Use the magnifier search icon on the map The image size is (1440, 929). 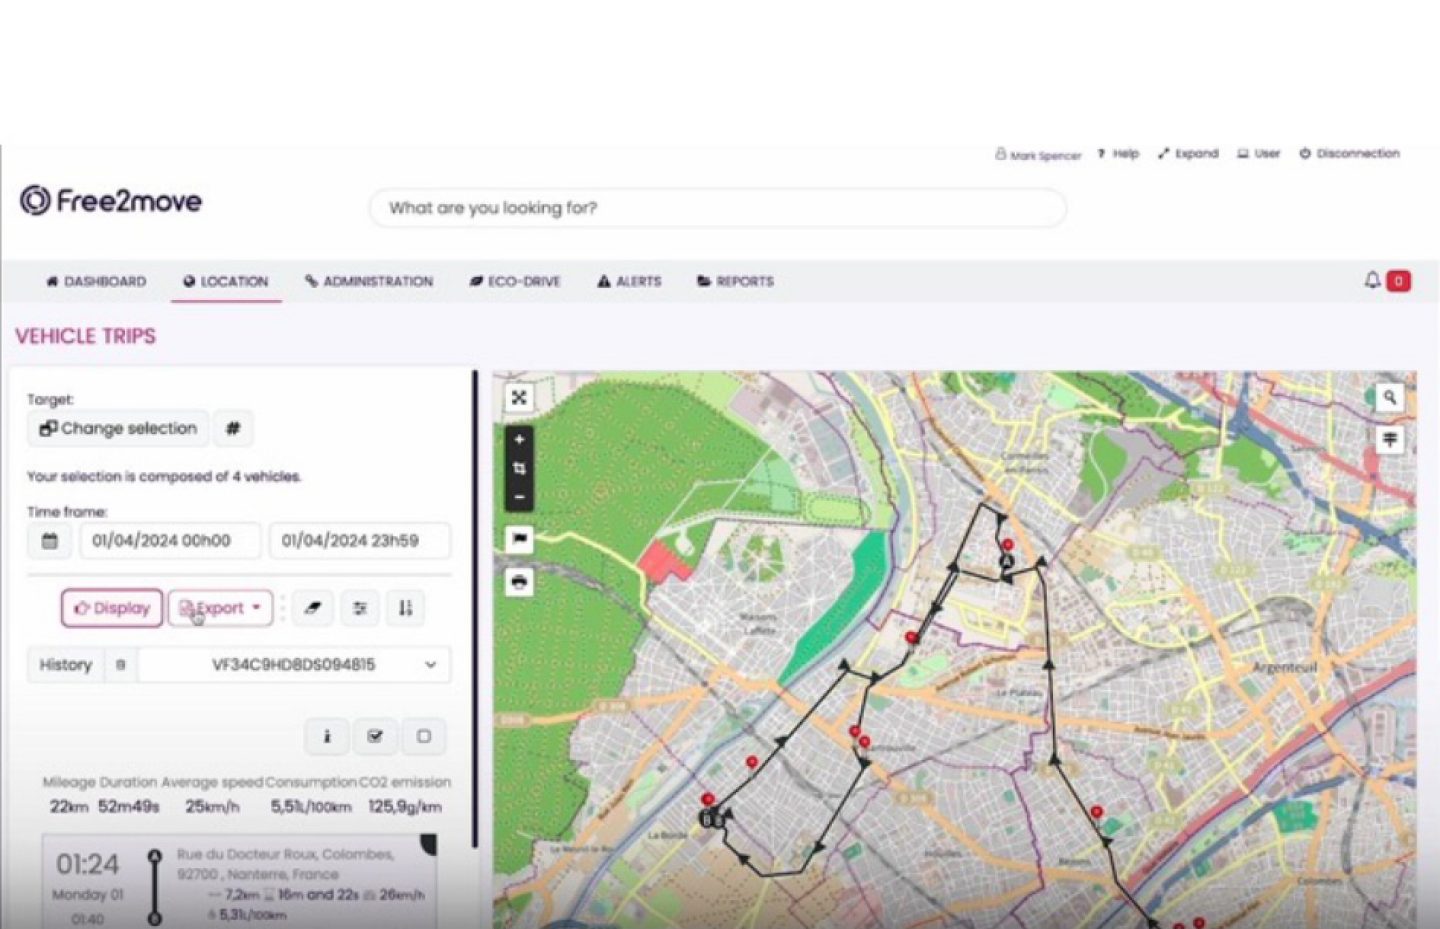click(x=1389, y=398)
